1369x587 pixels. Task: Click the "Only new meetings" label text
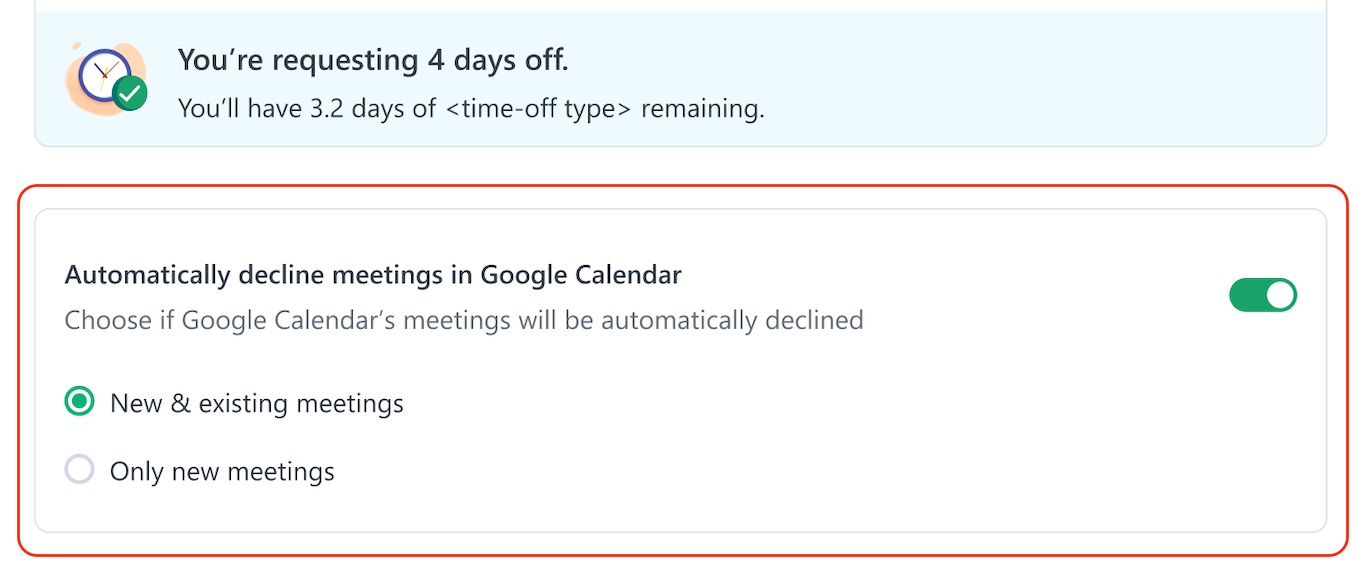222,472
